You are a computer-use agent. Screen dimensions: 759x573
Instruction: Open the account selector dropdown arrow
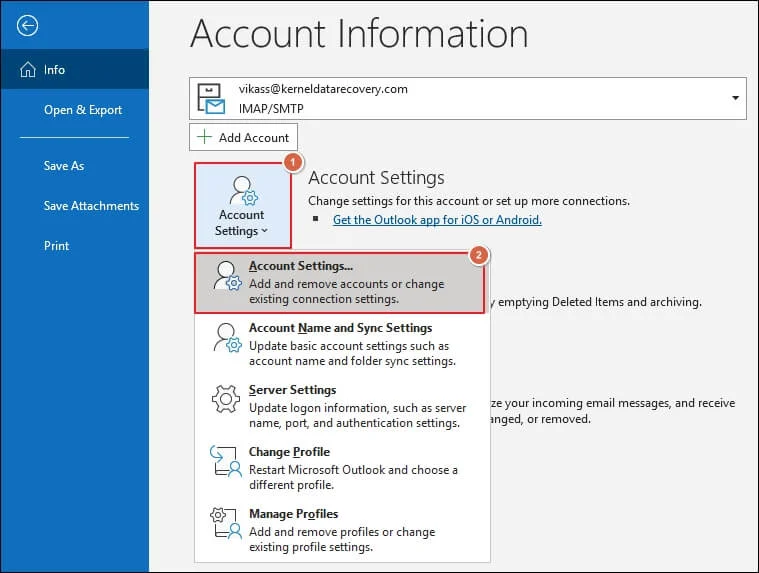[x=735, y=98]
